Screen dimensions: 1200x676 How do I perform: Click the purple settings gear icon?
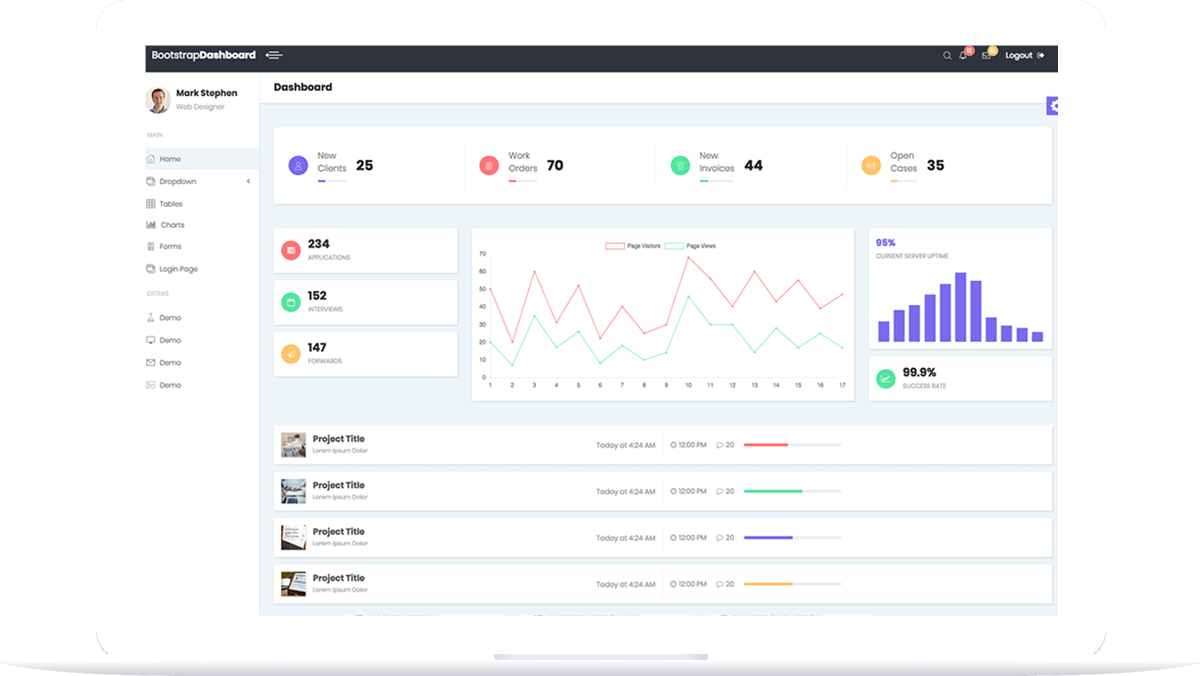pyautogui.click(x=1053, y=106)
